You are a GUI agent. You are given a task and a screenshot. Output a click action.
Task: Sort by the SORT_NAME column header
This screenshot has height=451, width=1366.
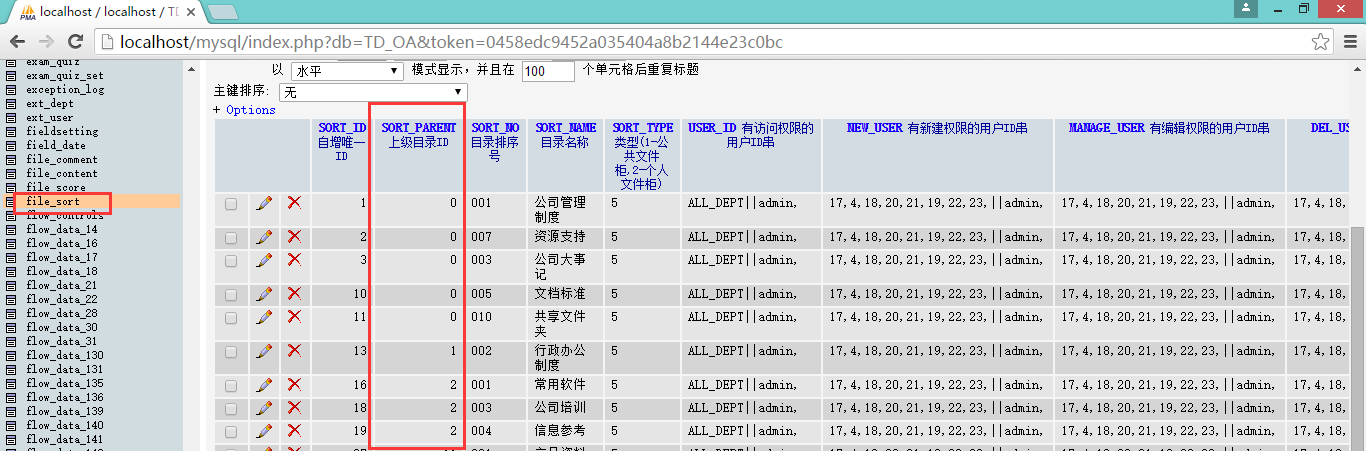tap(565, 128)
